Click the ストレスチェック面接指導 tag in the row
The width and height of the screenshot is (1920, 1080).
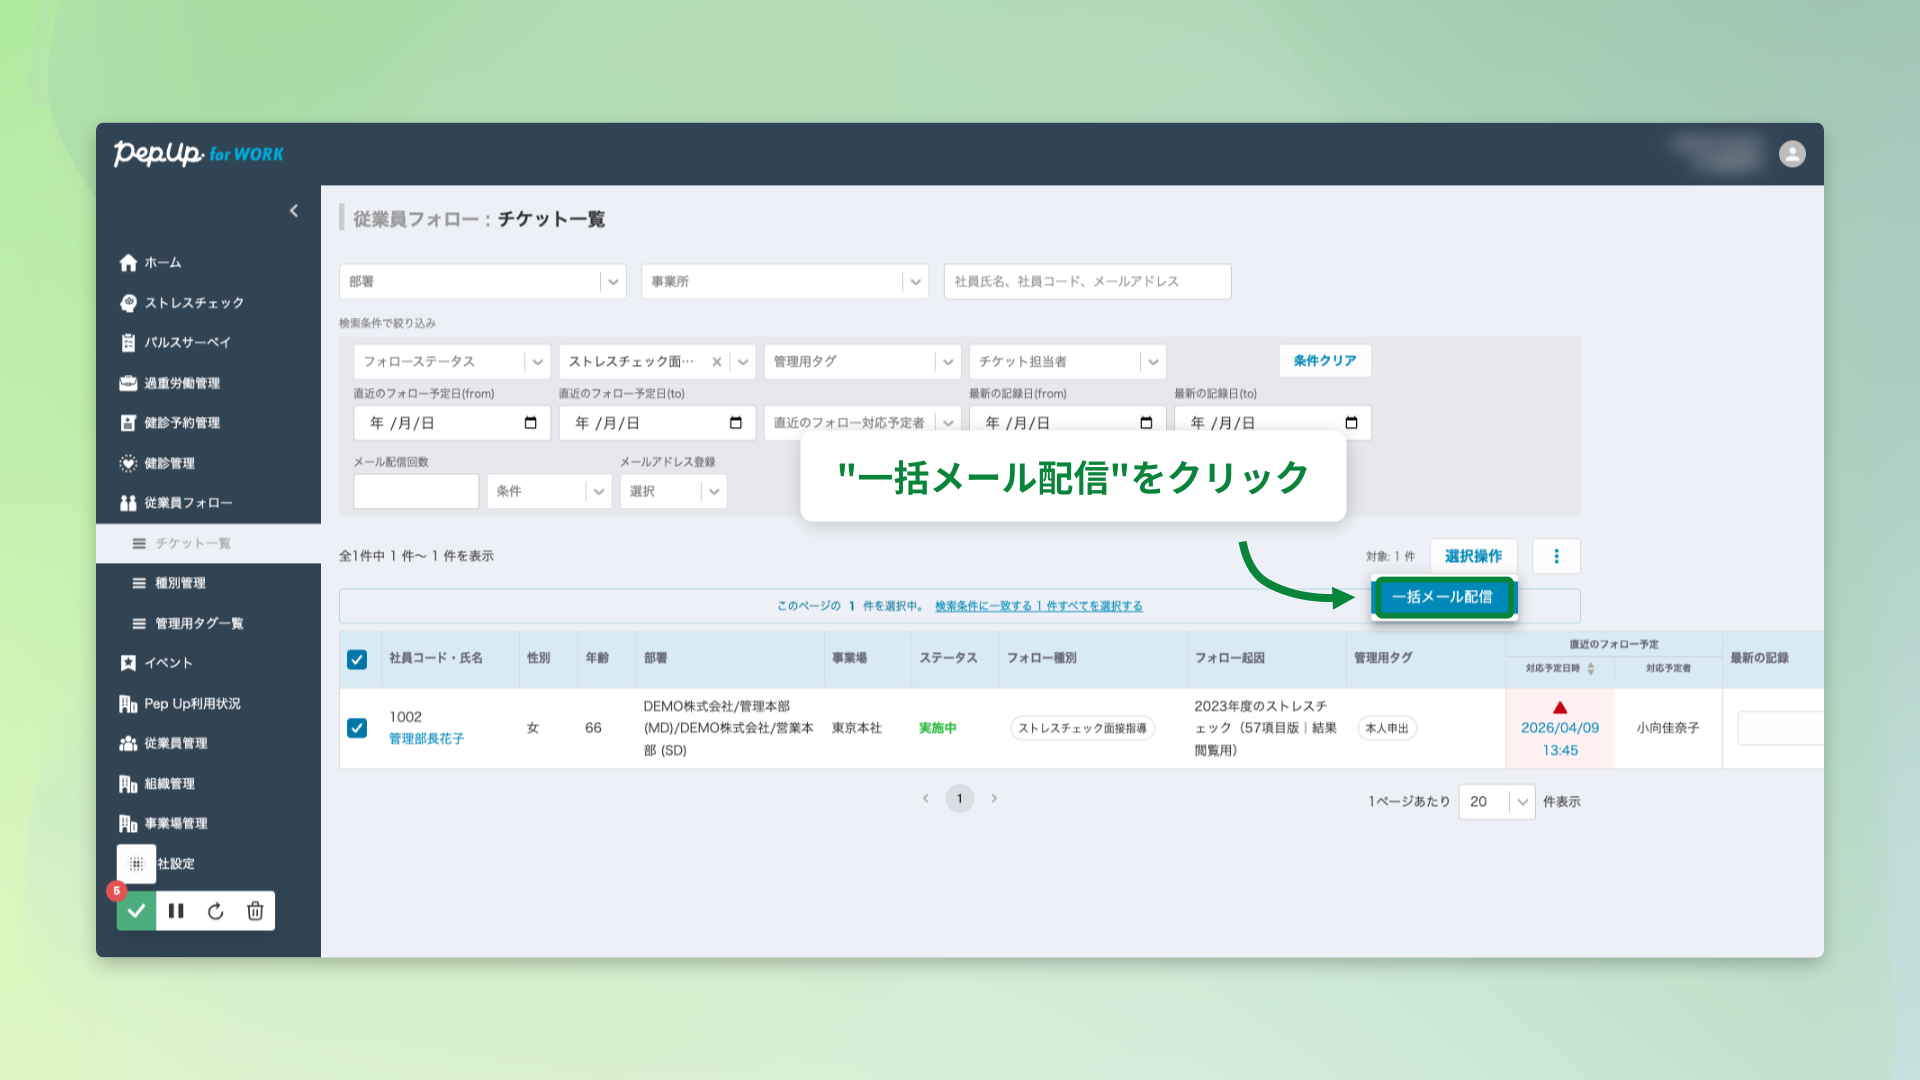pyautogui.click(x=1082, y=728)
